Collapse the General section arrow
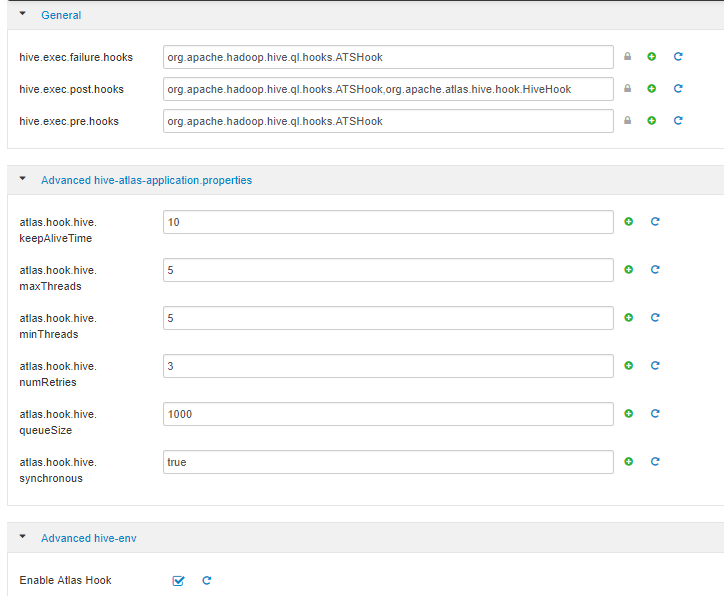 (x=23, y=15)
